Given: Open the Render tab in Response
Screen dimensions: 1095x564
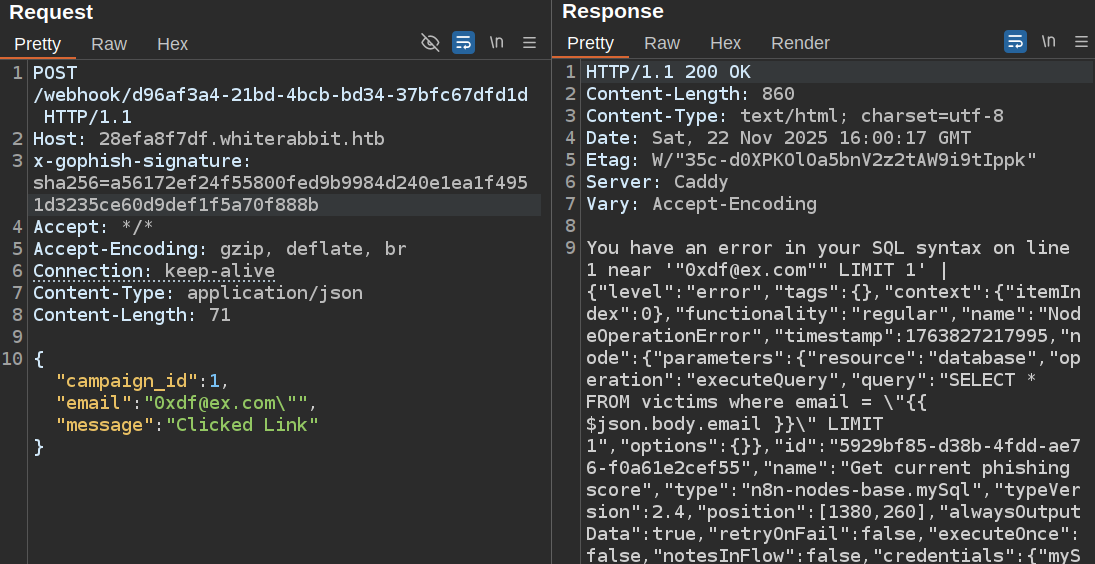Looking at the screenshot, I should (800, 43).
